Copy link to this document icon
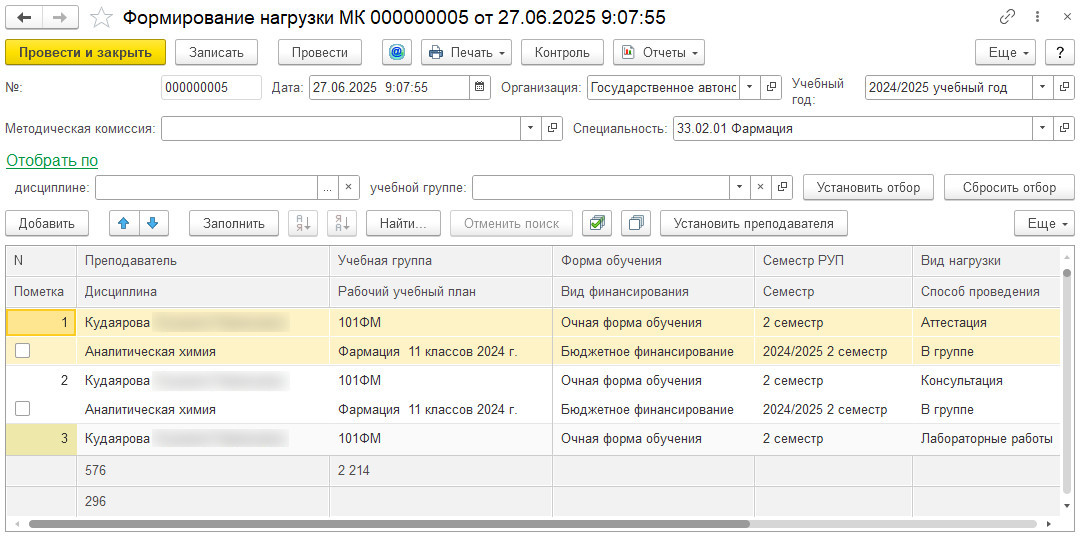Screen dimensions: 1080x537 click(1007, 18)
